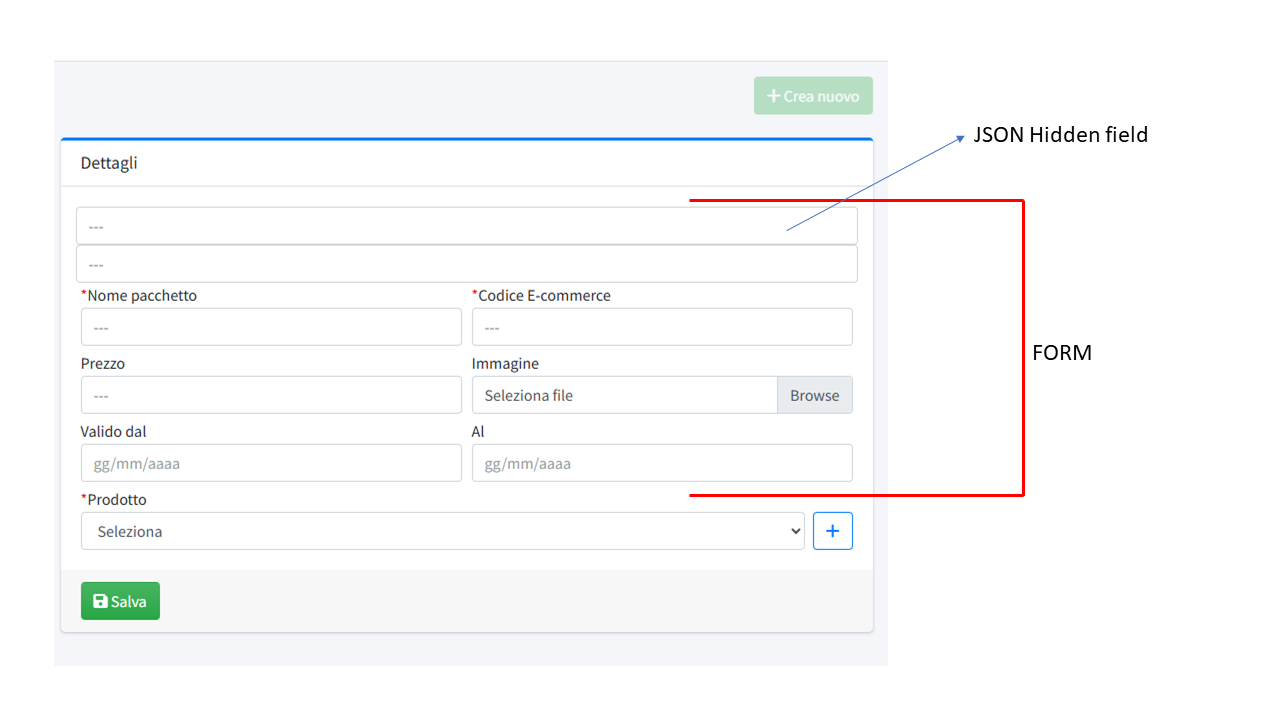
Task: Click the red asterisk beside Codice E-commerce
Action: tap(475, 295)
